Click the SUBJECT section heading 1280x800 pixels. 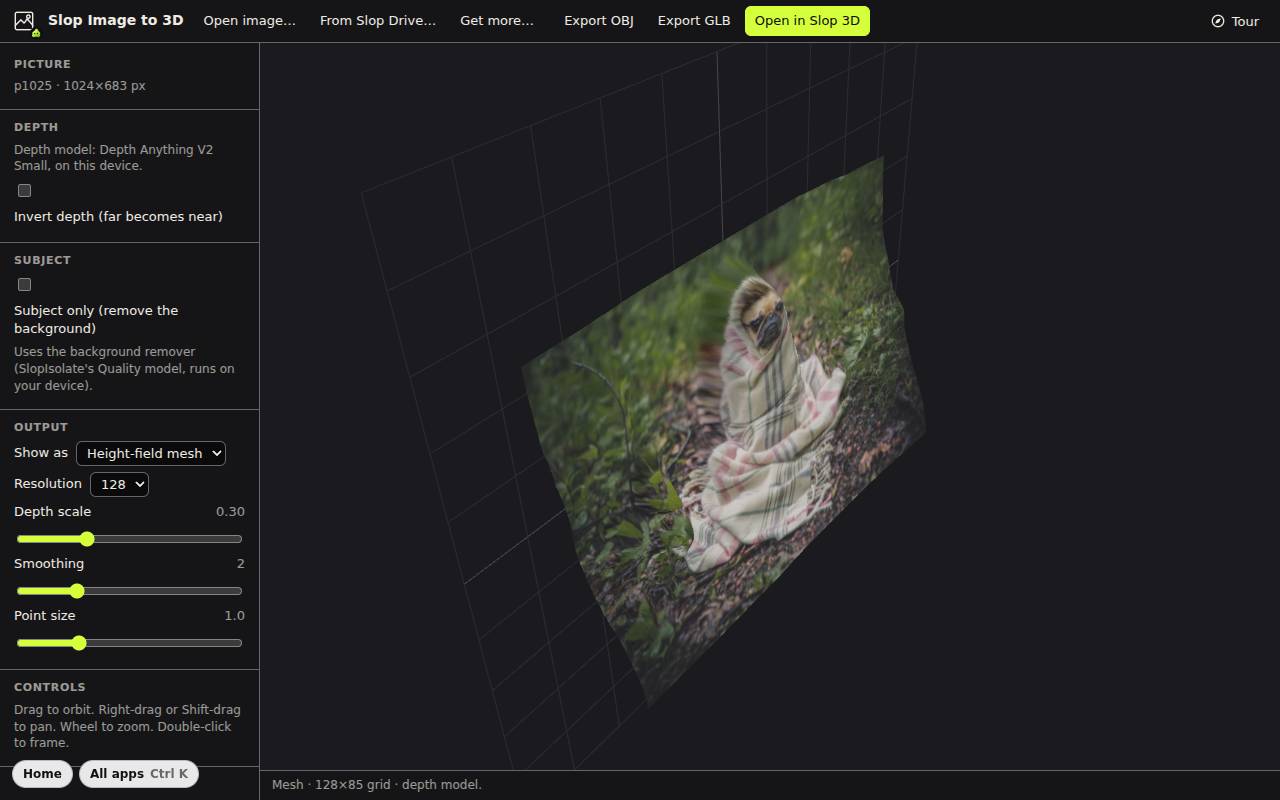click(42, 260)
